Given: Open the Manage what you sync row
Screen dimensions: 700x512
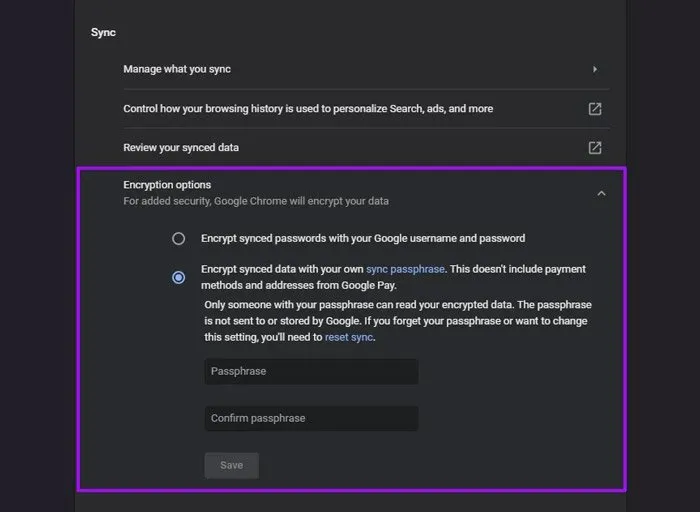Looking at the screenshot, I should coord(177,69).
